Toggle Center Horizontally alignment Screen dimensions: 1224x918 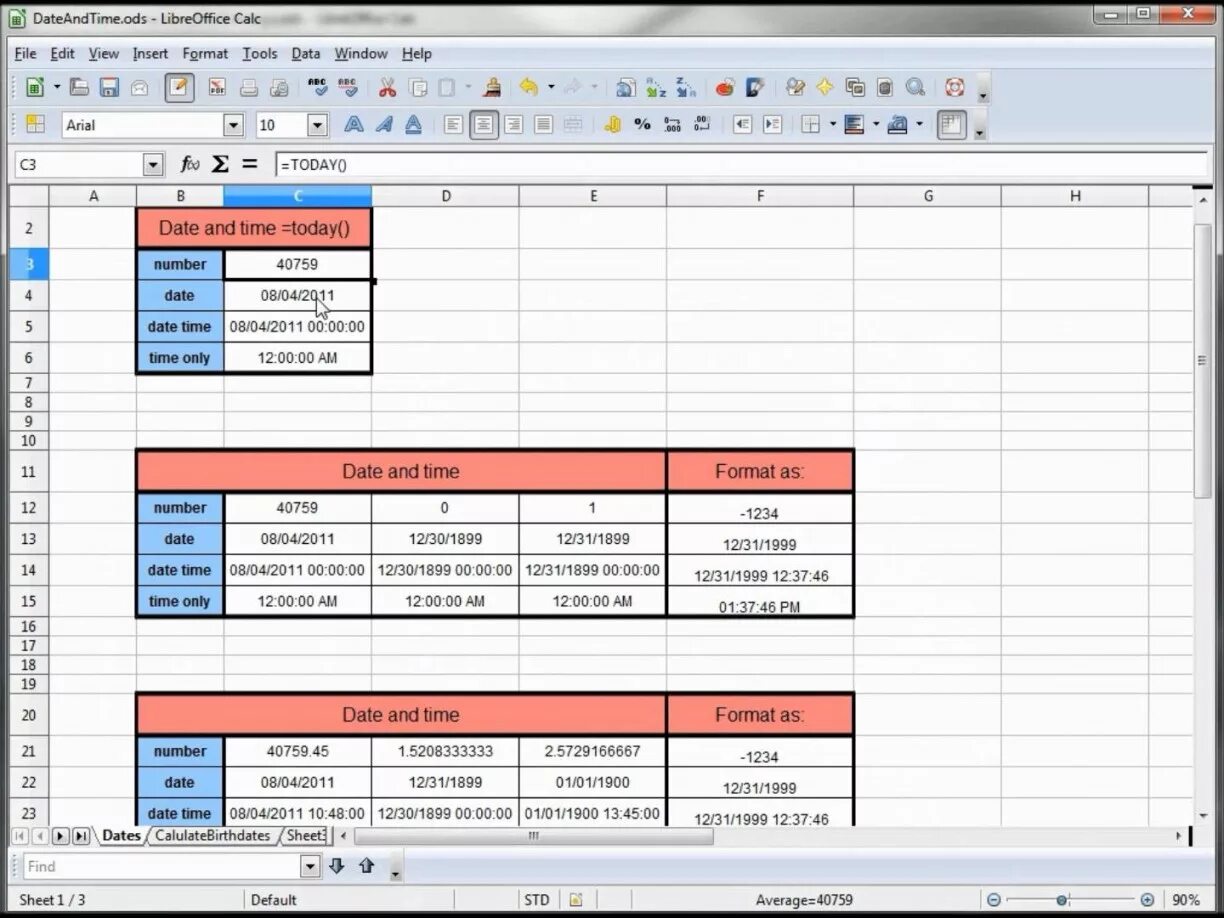pyautogui.click(x=484, y=125)
